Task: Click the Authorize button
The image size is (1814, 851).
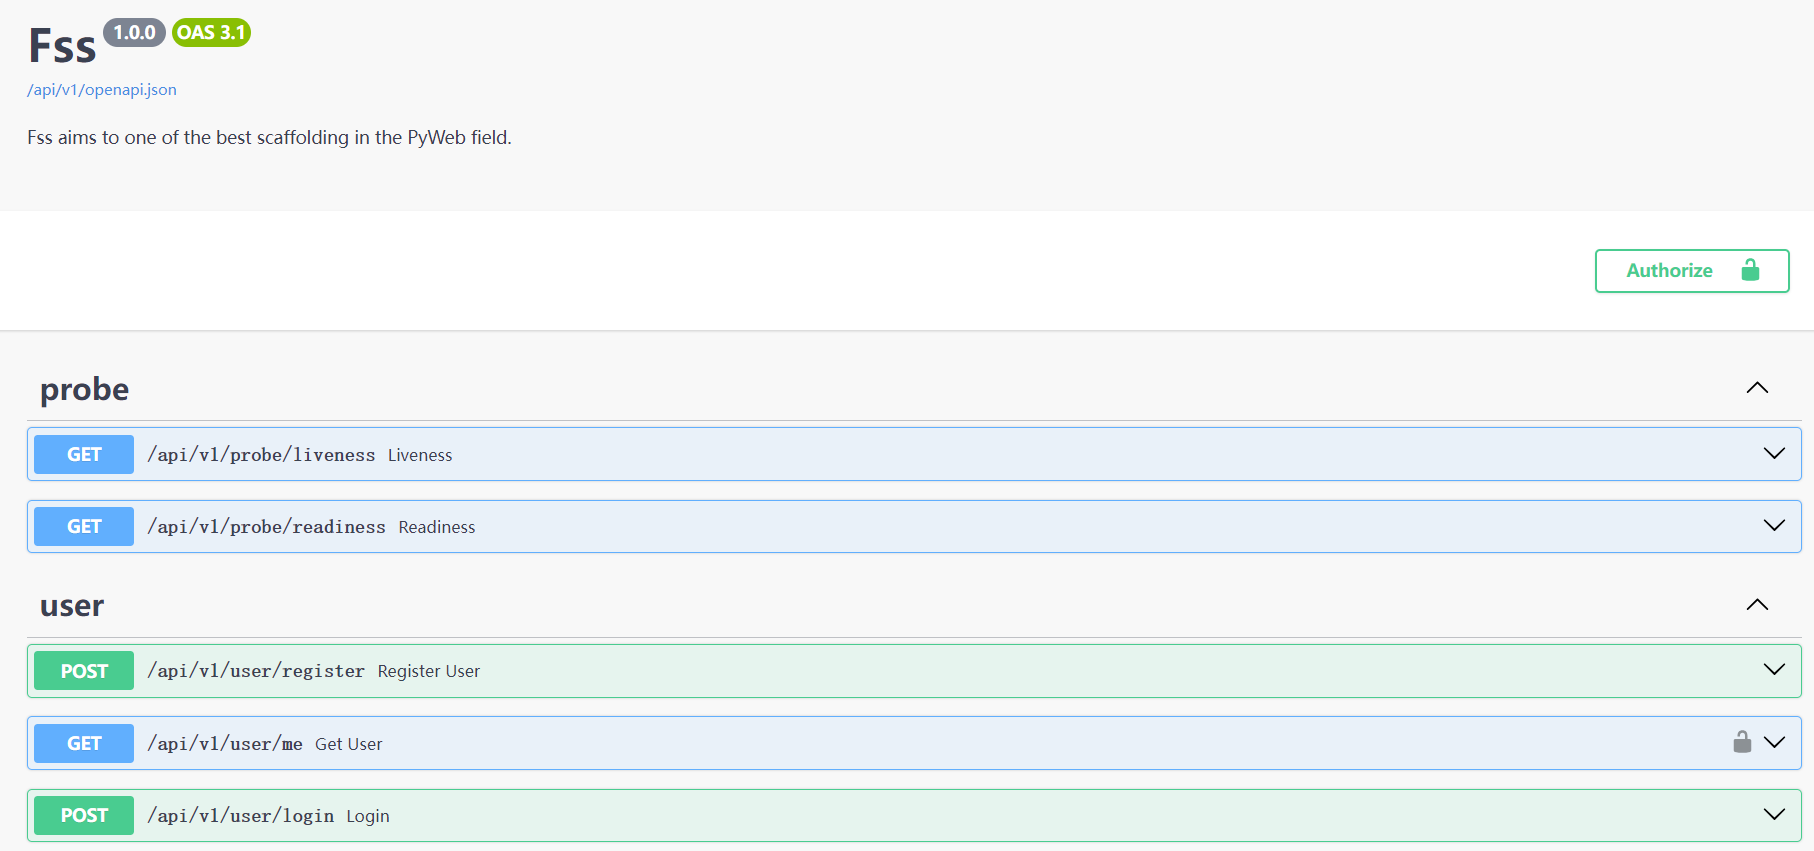Action: pyautogui.click(x=1692, y=271)
